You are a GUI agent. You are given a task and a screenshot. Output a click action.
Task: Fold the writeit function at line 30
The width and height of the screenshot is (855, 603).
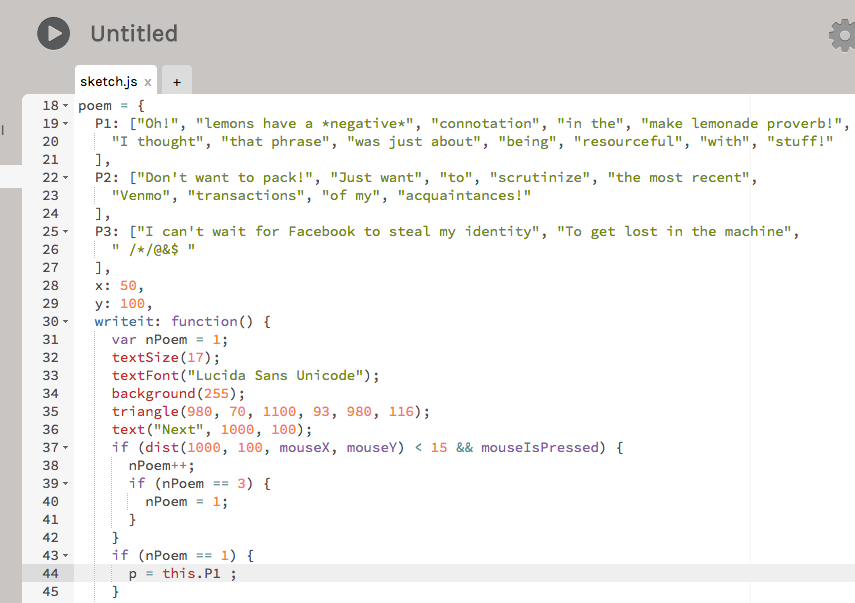(66, 322)
